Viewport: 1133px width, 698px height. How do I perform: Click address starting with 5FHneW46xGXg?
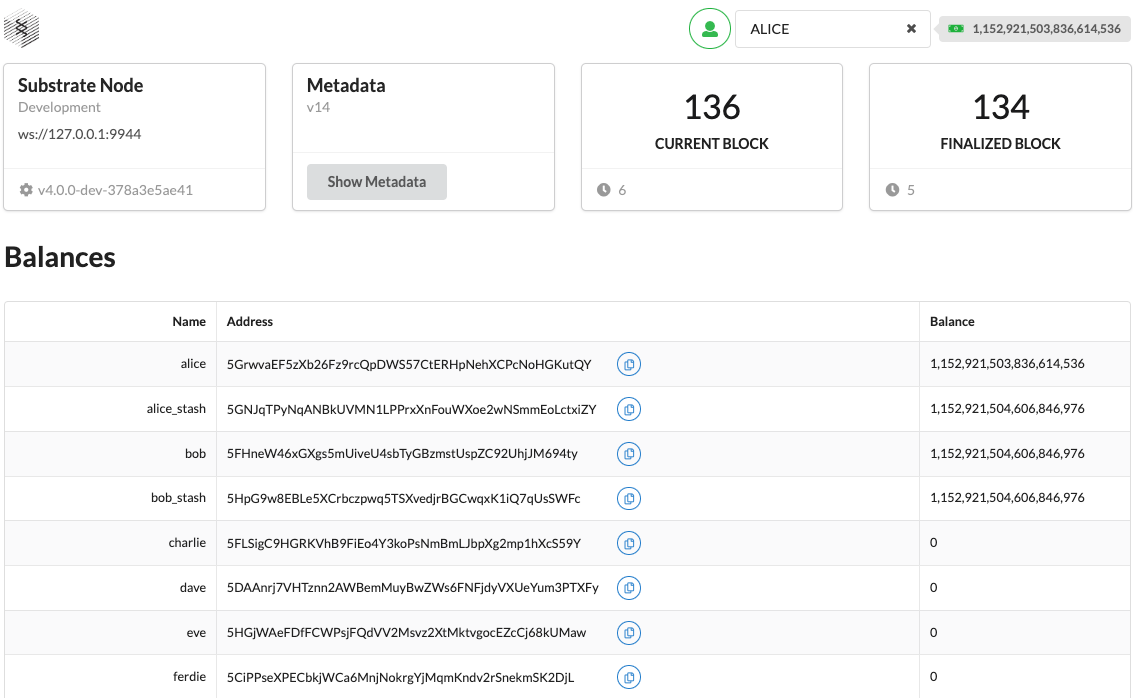tap(402, 454)
